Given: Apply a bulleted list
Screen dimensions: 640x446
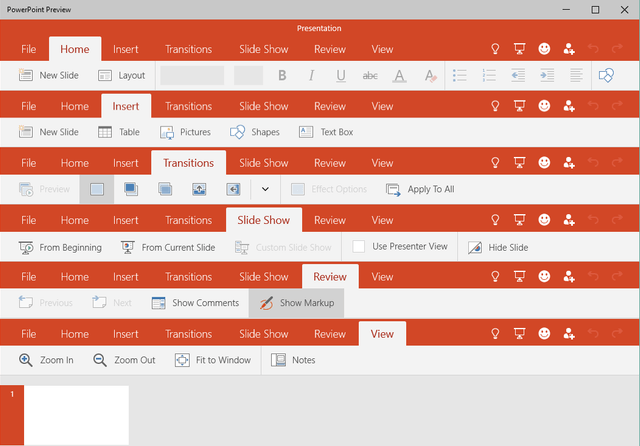Looking at the screenshot, I should pos(460,75).
